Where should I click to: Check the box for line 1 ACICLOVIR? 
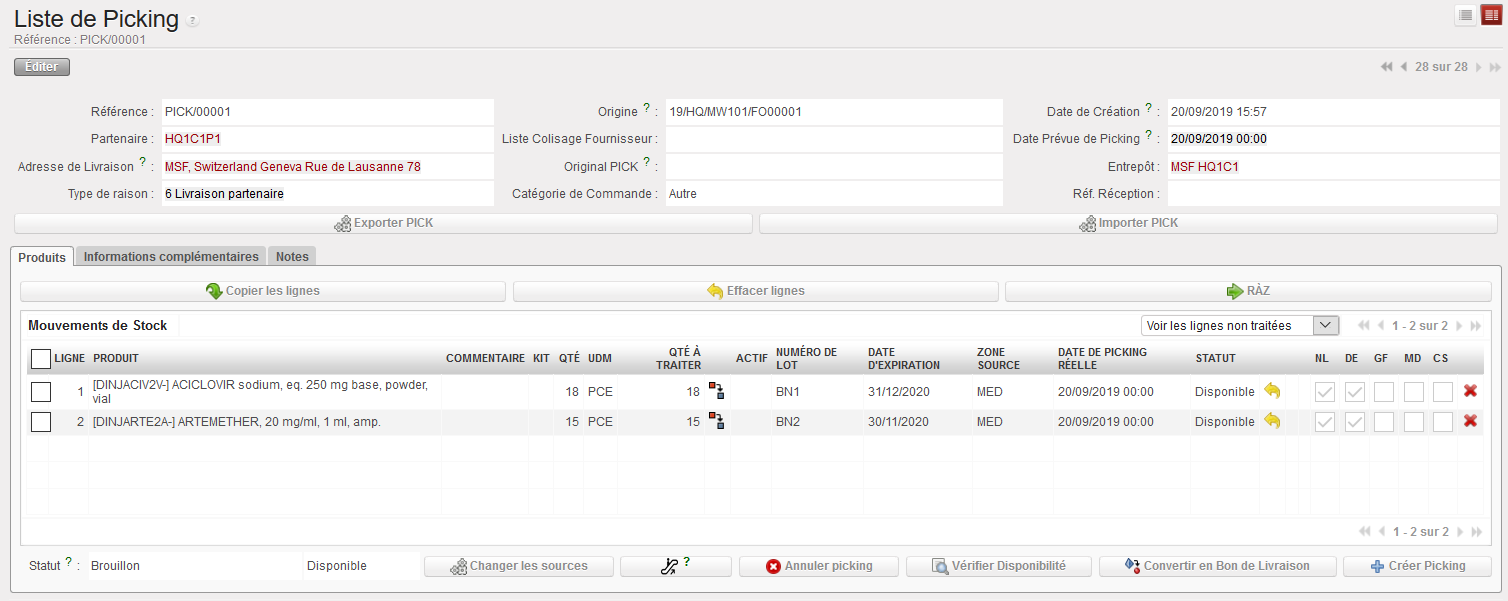click(41, 392)
